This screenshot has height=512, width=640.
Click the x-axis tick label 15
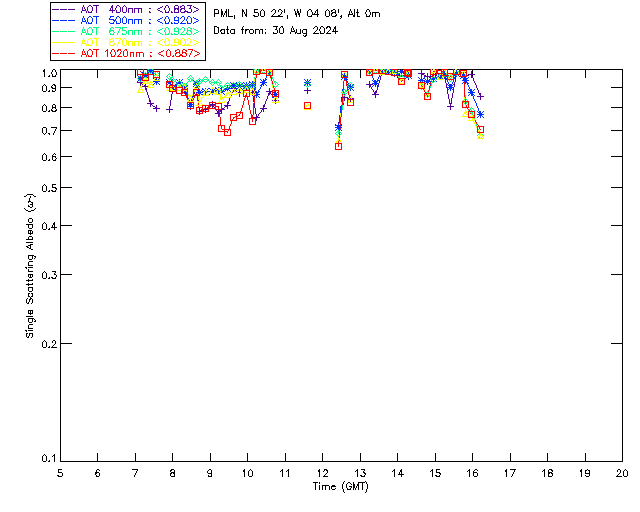435,474
